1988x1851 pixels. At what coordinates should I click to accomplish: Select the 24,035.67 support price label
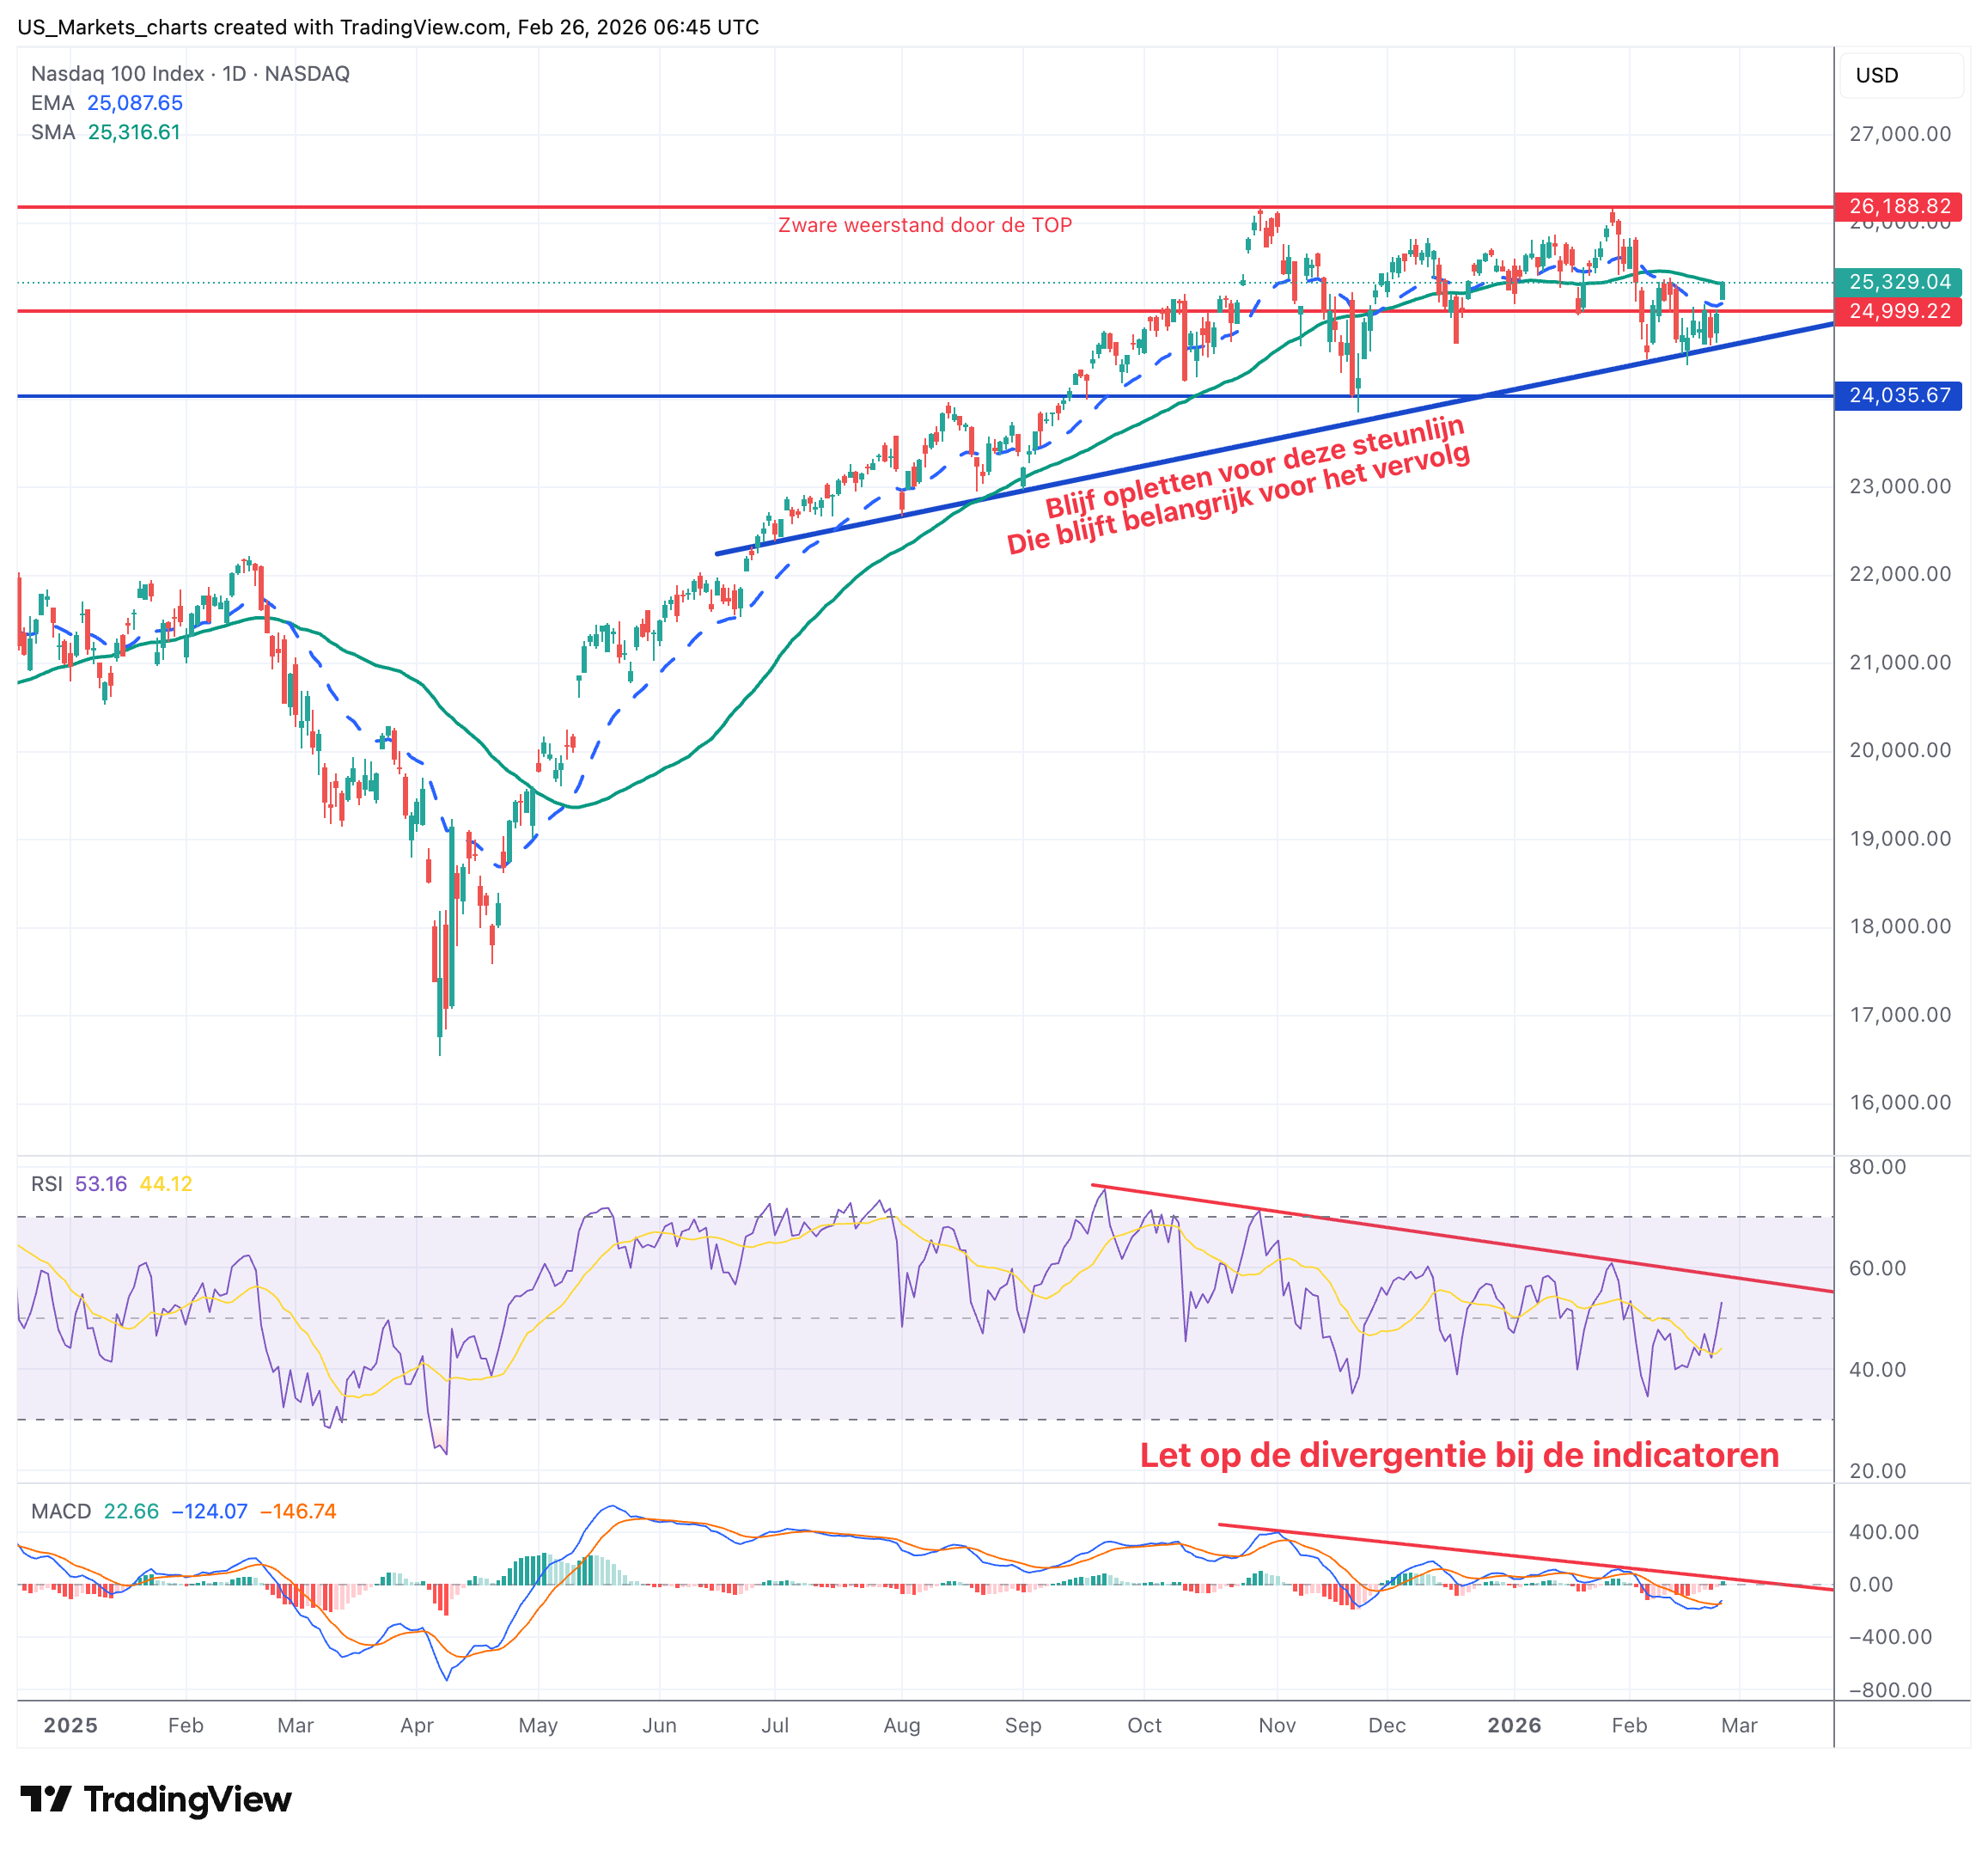1899,398
